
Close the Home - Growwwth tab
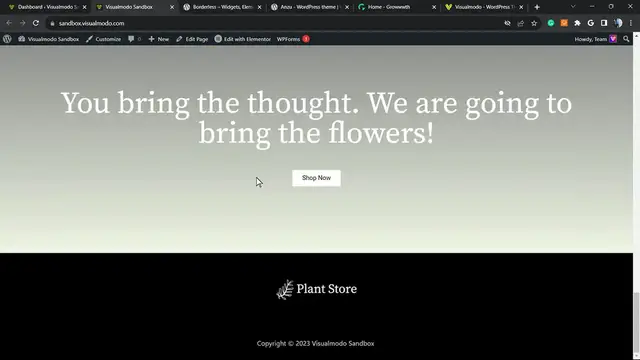pos(434,7)
